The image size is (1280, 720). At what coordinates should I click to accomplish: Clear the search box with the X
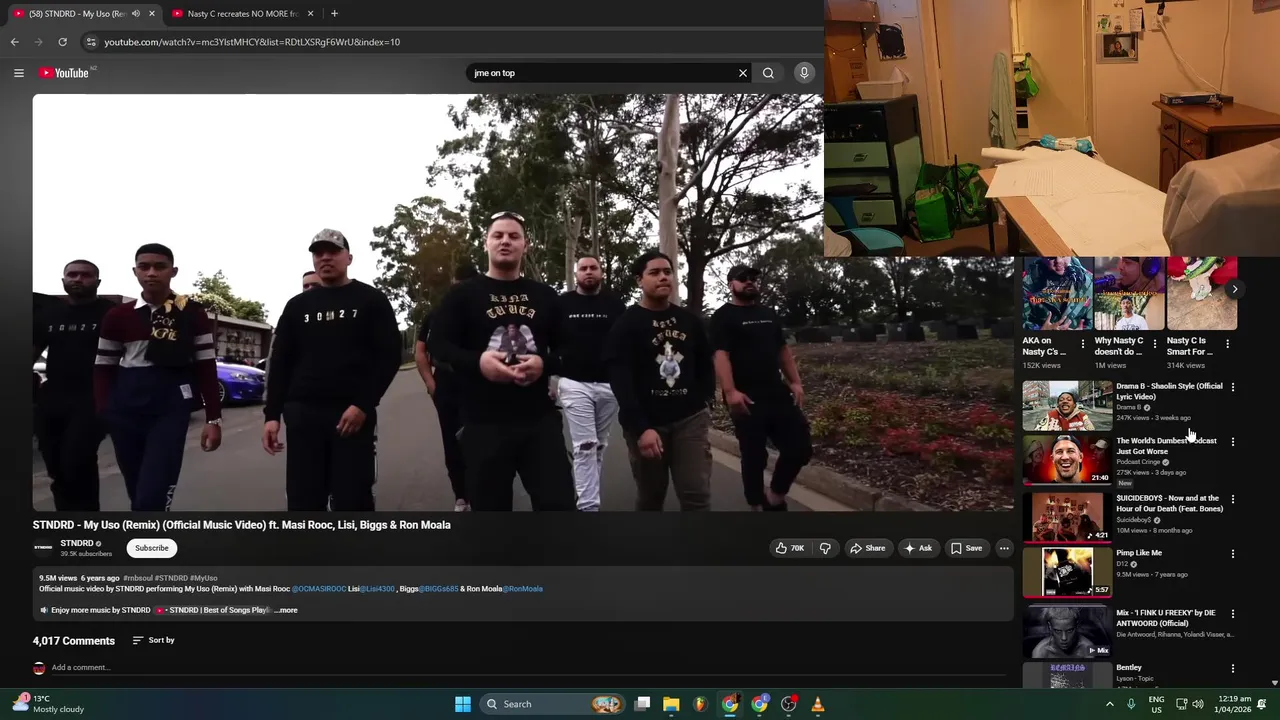(743, 73)
